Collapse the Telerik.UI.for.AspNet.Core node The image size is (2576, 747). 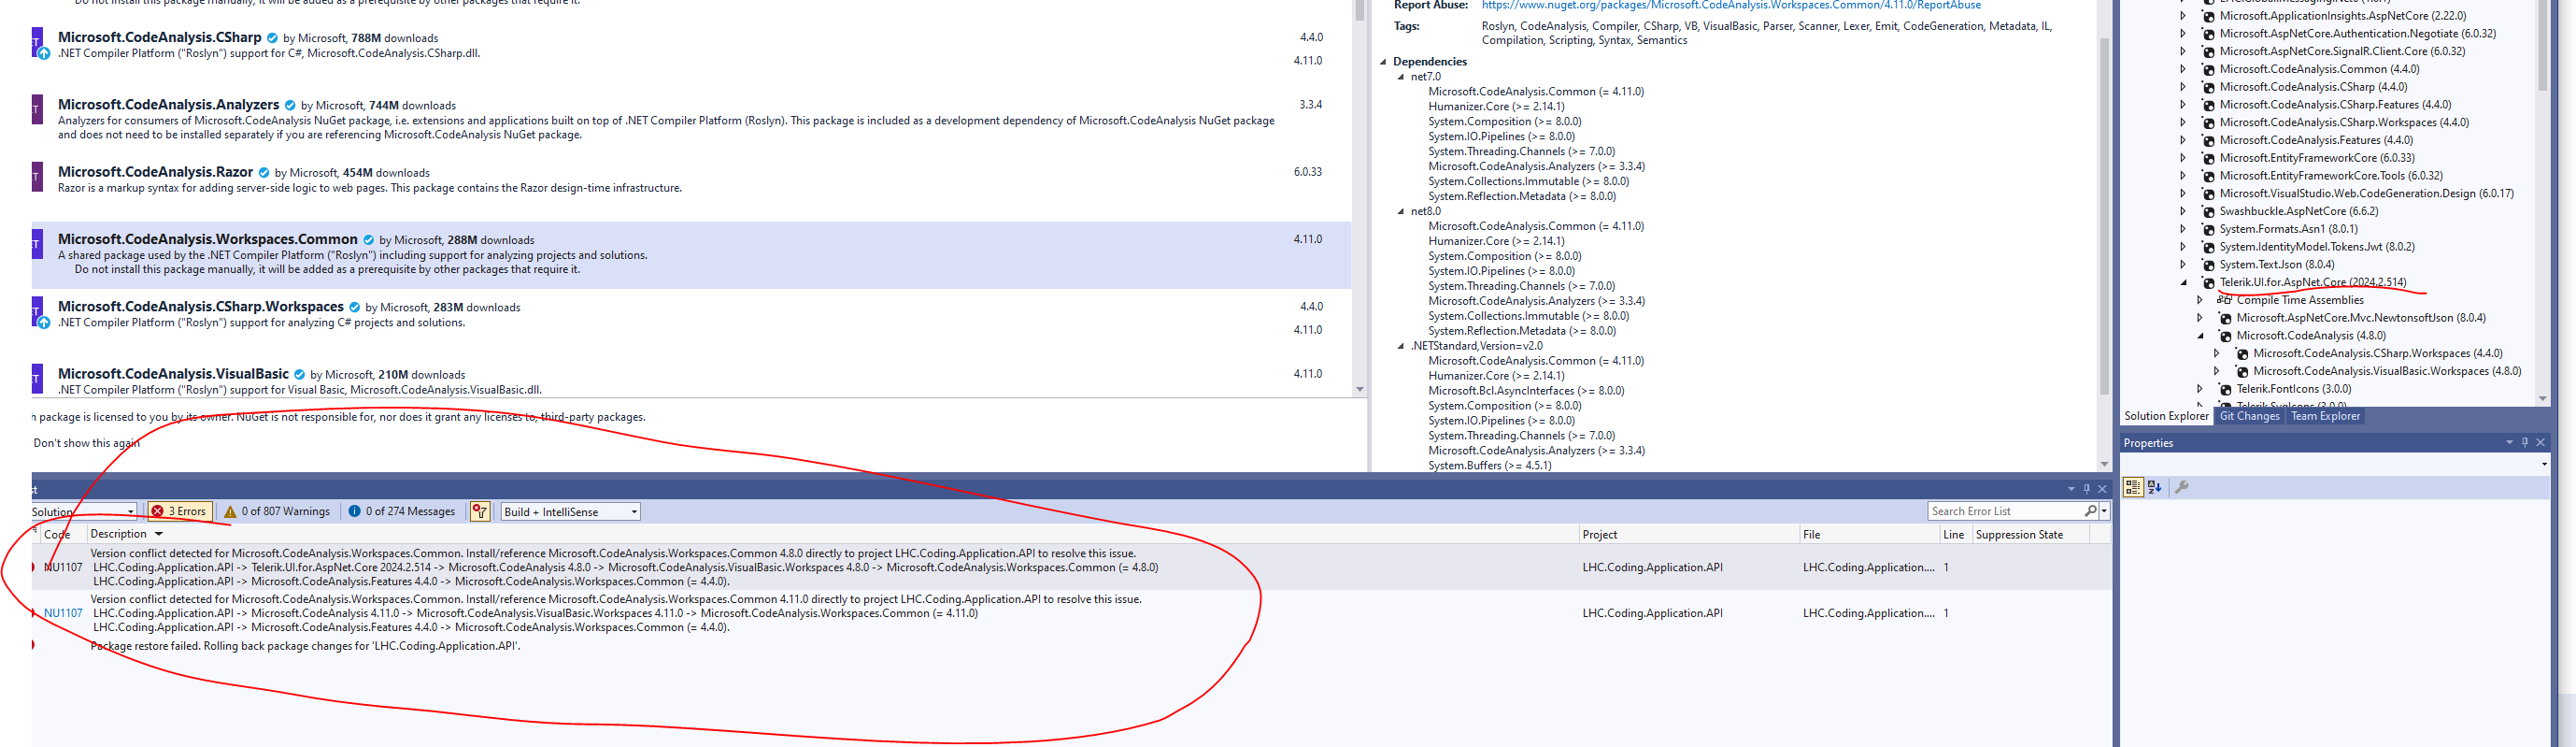pos(2183,283)
